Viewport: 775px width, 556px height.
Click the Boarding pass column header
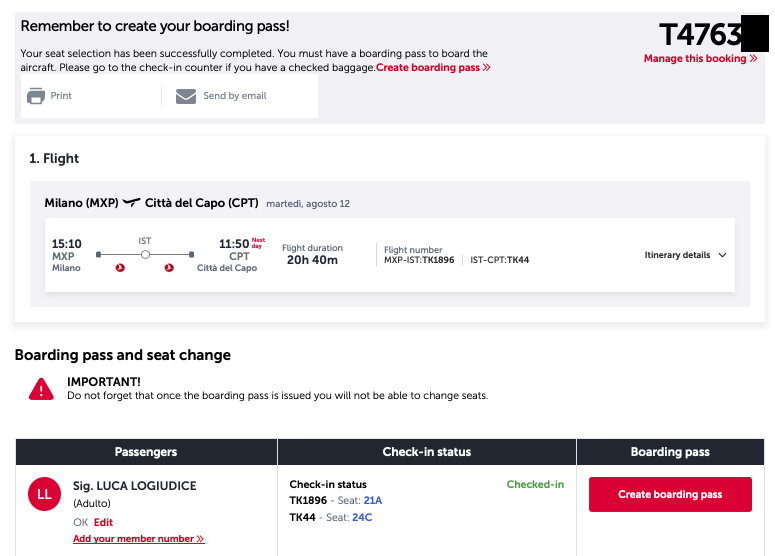pyautogui.click(x=670, y=452)
